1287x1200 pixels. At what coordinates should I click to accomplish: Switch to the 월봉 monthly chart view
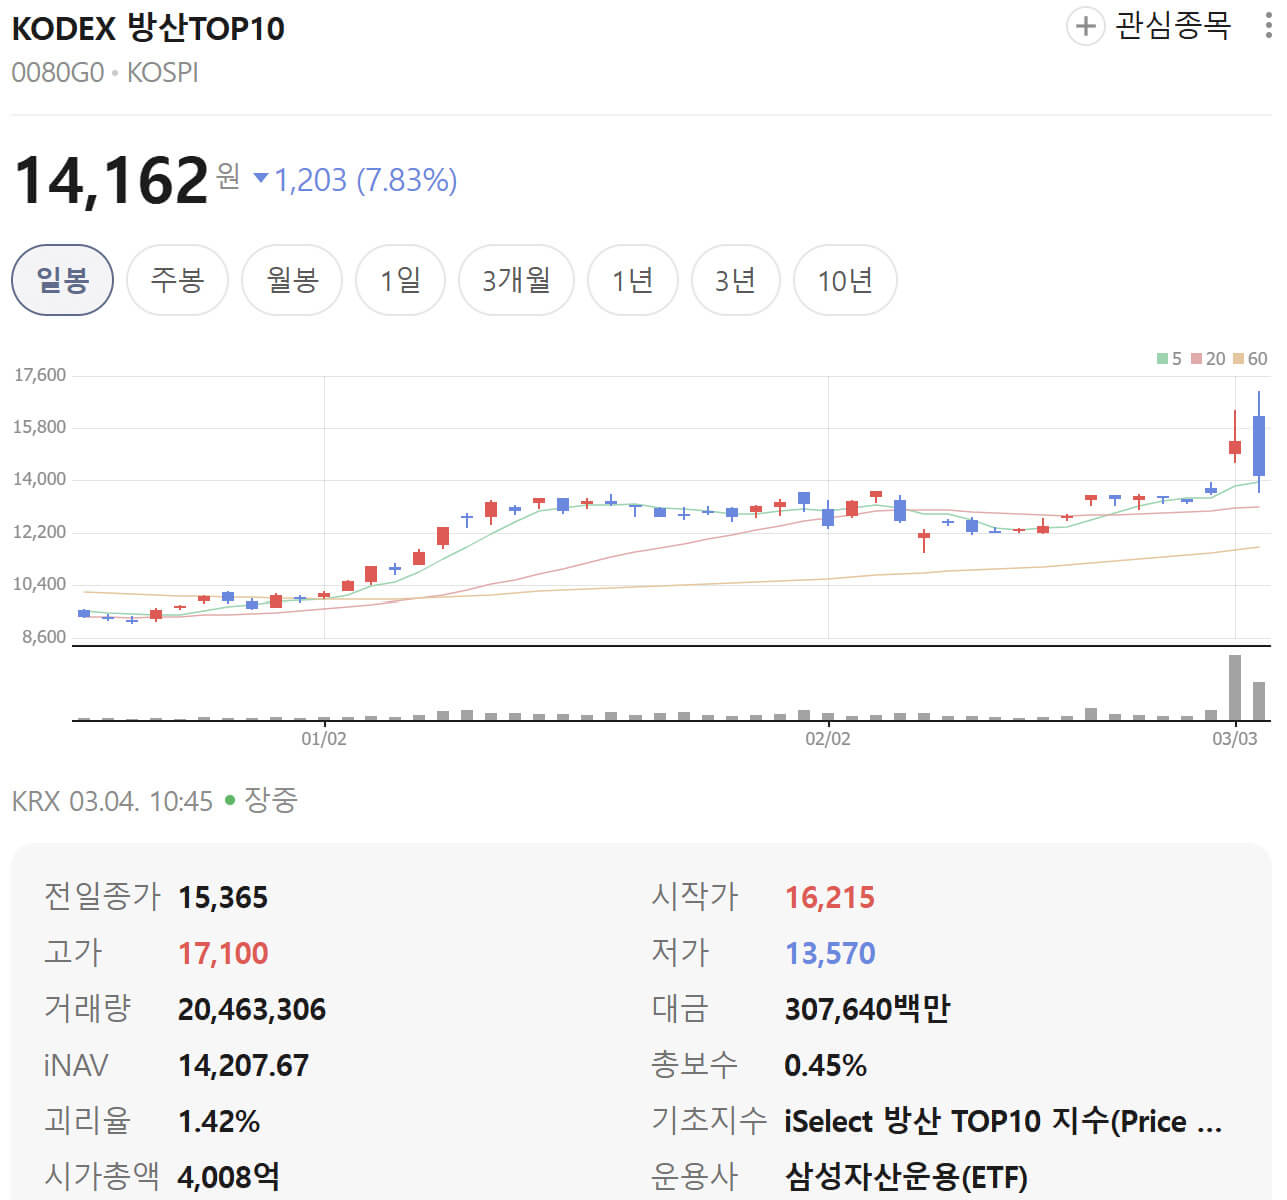pyautogui.click(x=292, y=281)
